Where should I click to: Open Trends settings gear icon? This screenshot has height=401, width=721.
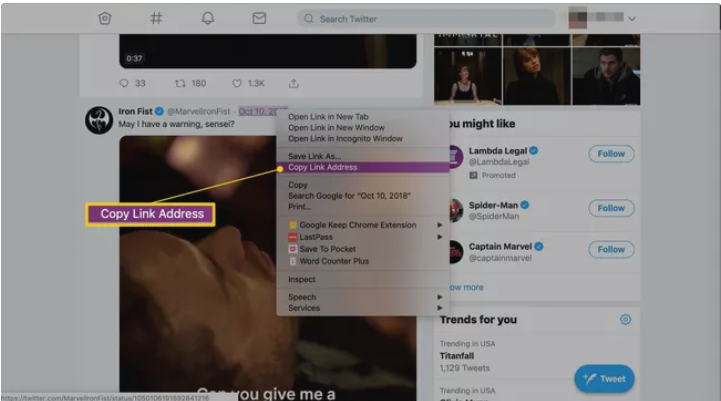click(625, 319)
